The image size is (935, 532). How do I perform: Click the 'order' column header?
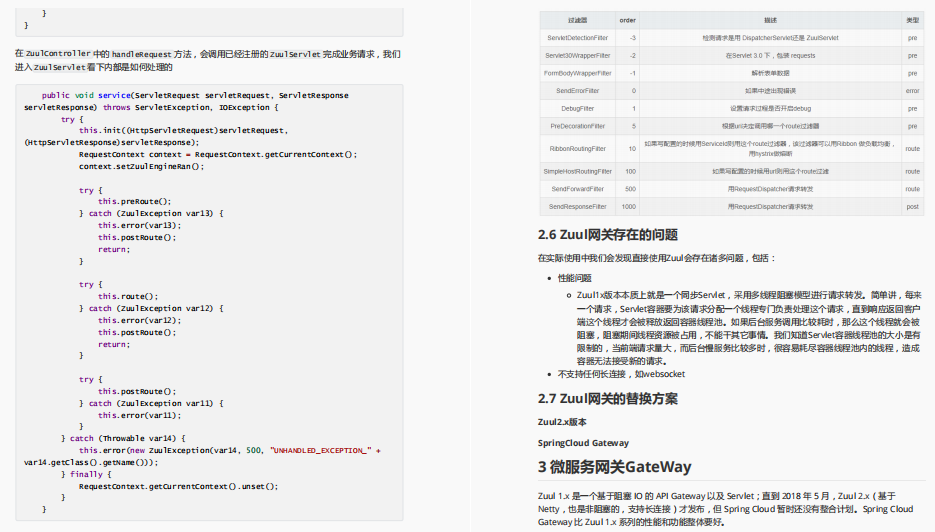pos(627,20)
